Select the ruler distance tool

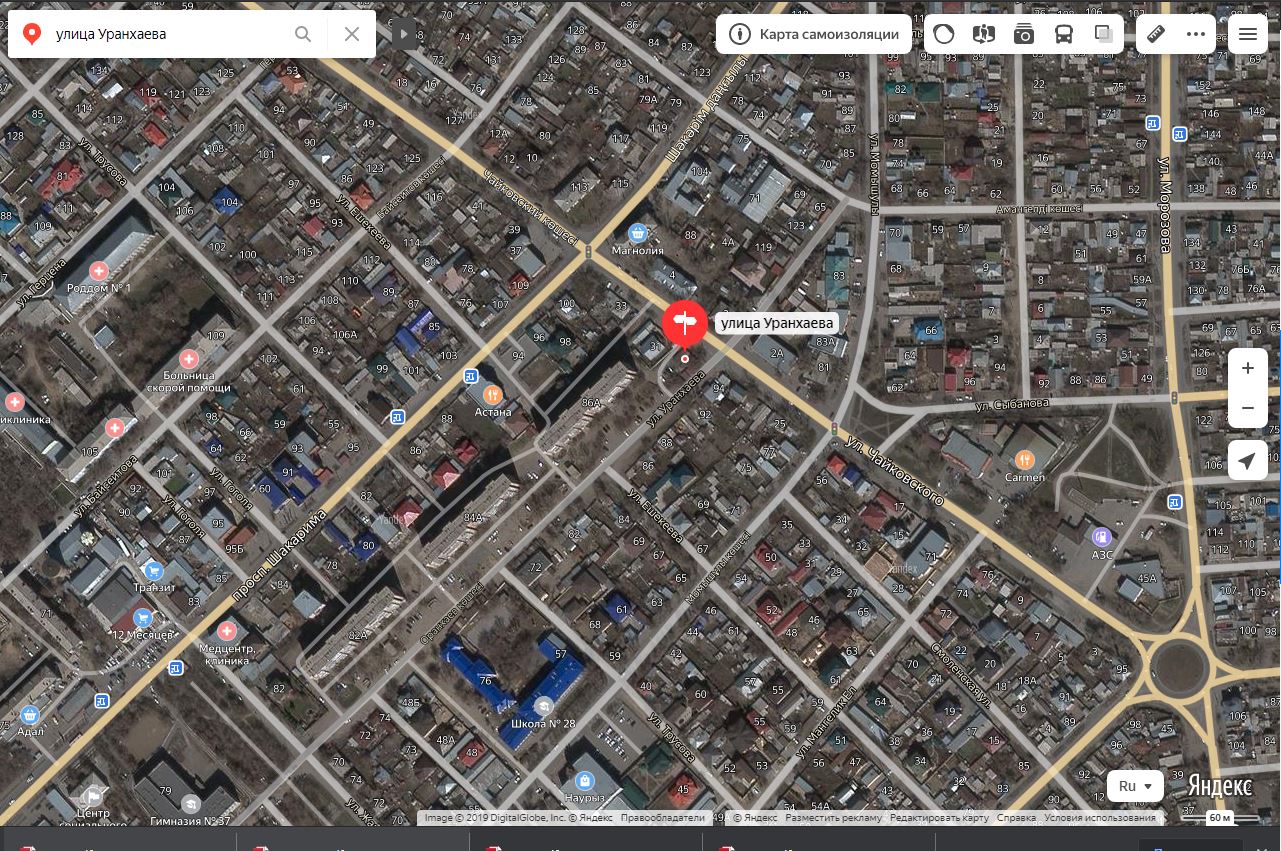pyautogui.click(x=1156, y=34)
